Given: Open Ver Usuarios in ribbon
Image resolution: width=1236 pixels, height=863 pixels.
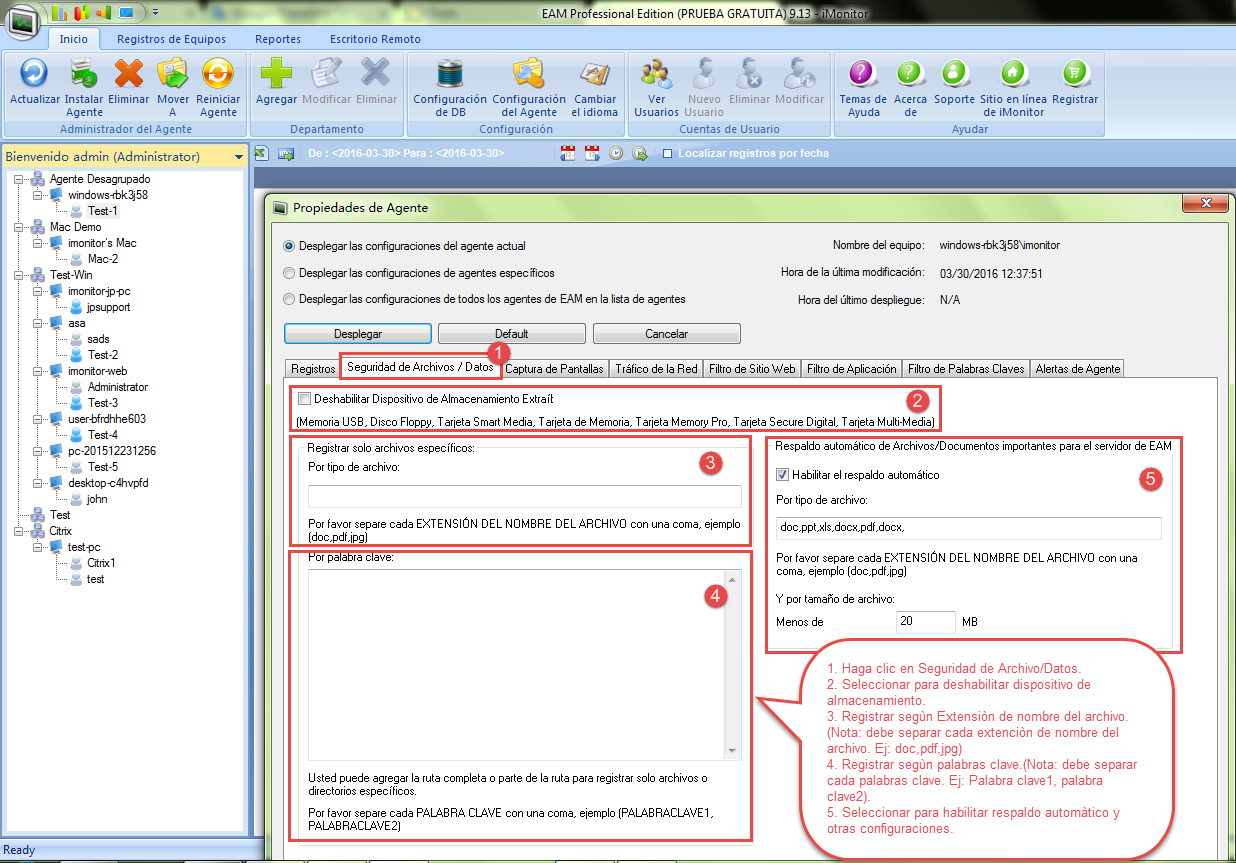Looking at the screenshot, I should (x=656, y=74).
